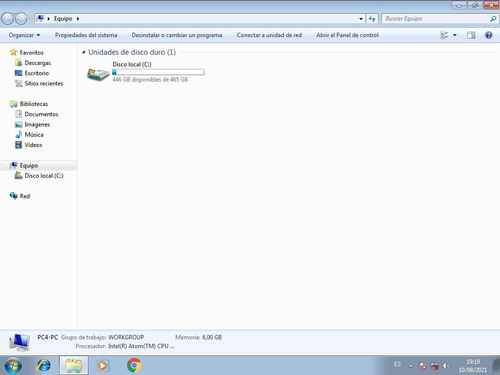
Task: Click the Disco local (C:) capacity bar
Action: pyautogui.click(x=158, y=72)
